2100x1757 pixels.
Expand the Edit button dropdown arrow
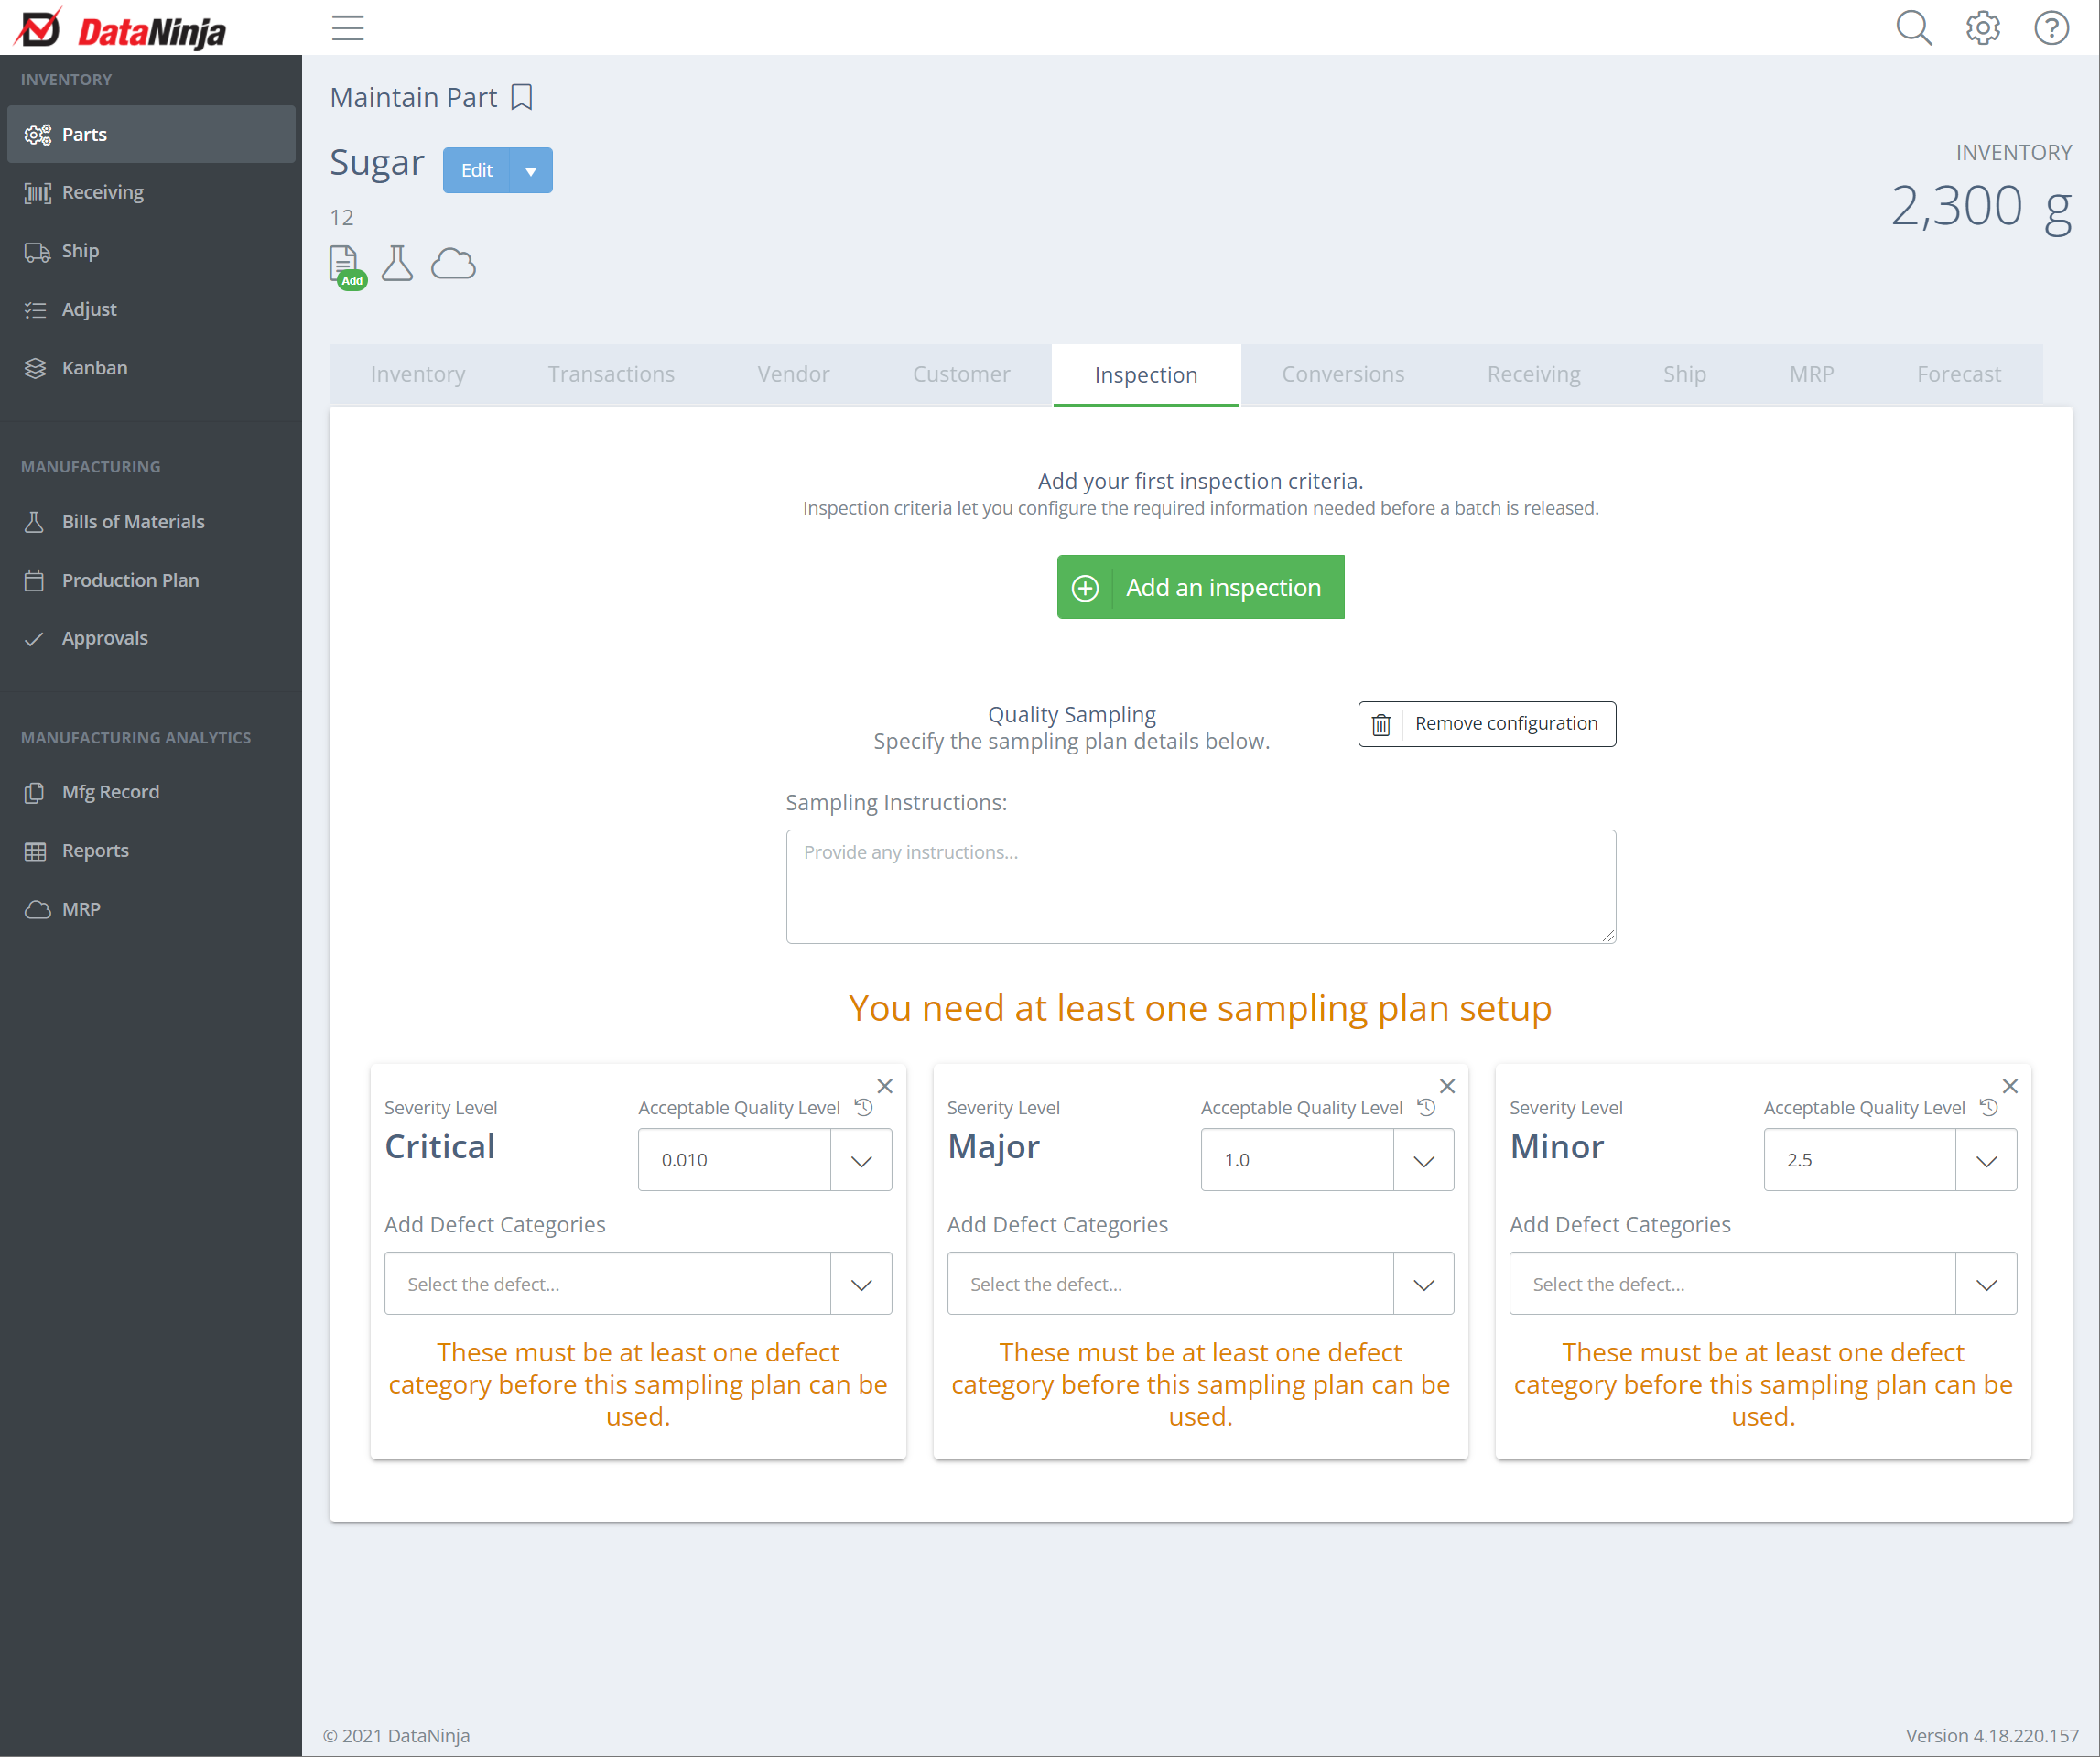[x=531, y=171]
